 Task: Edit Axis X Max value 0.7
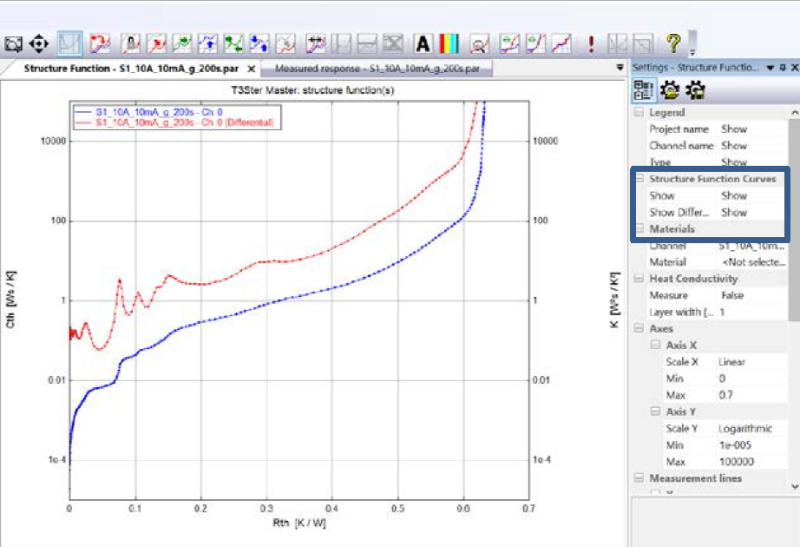point(752,395)
